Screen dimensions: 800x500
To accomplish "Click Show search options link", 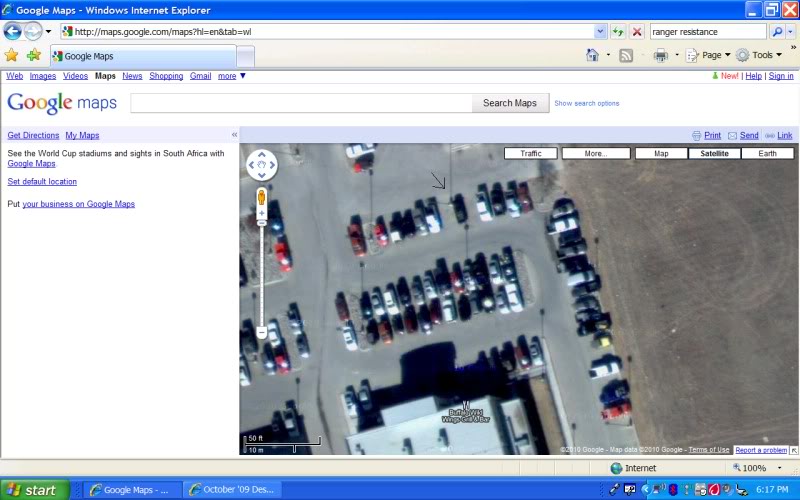I will pyautogui.click(x=587, y=103).
